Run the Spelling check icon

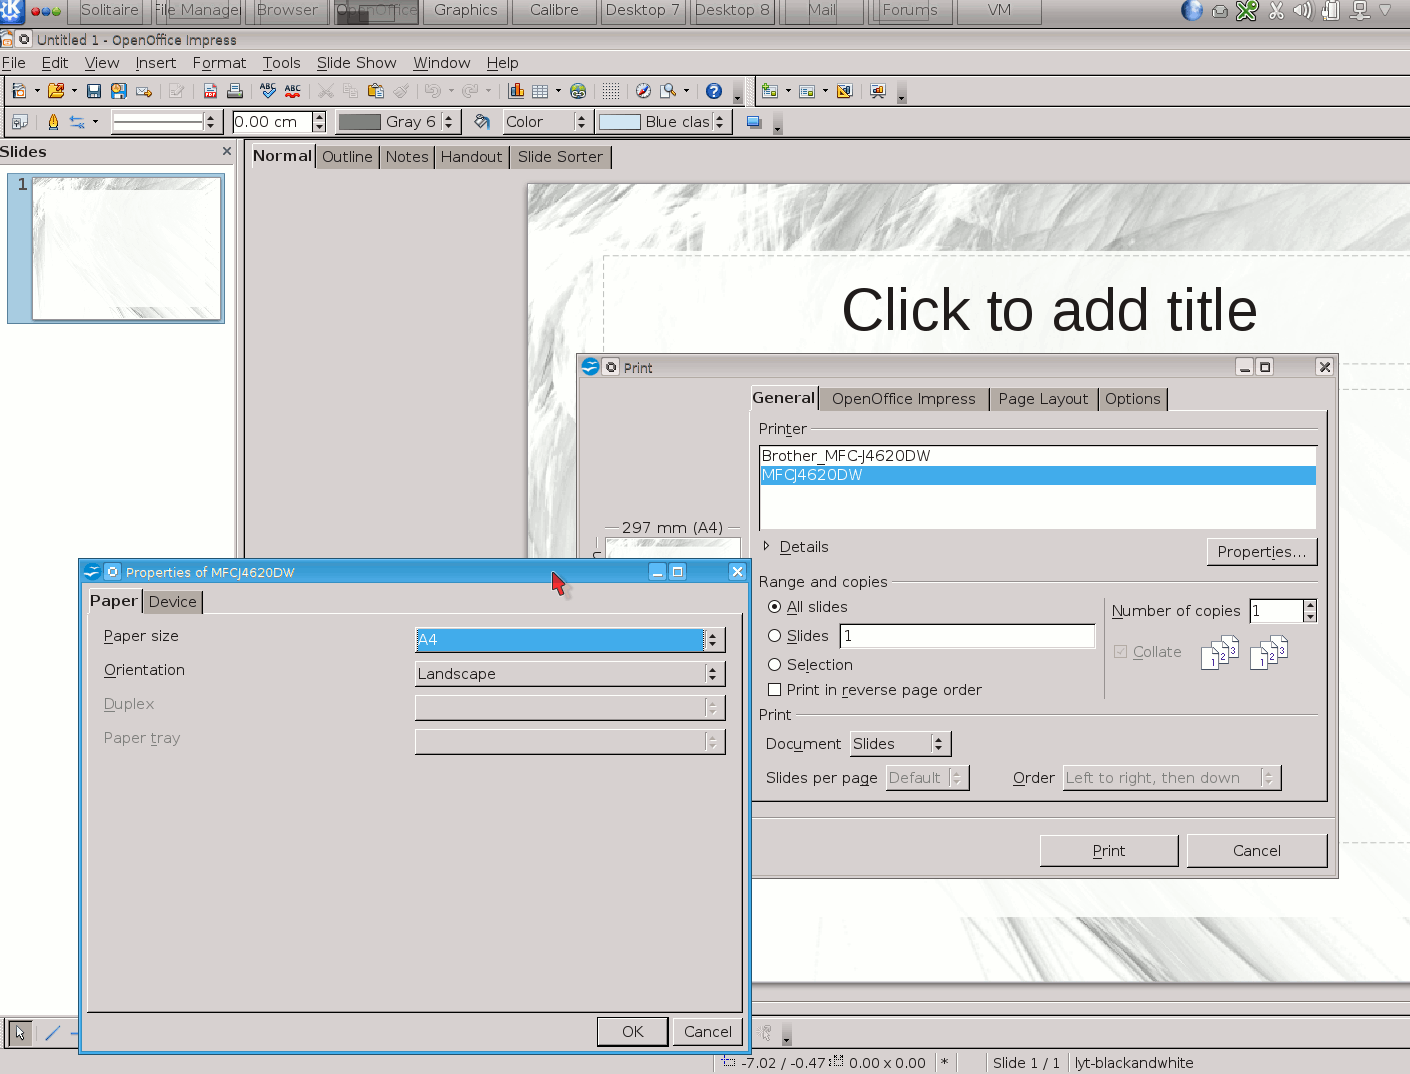[268, 91]
